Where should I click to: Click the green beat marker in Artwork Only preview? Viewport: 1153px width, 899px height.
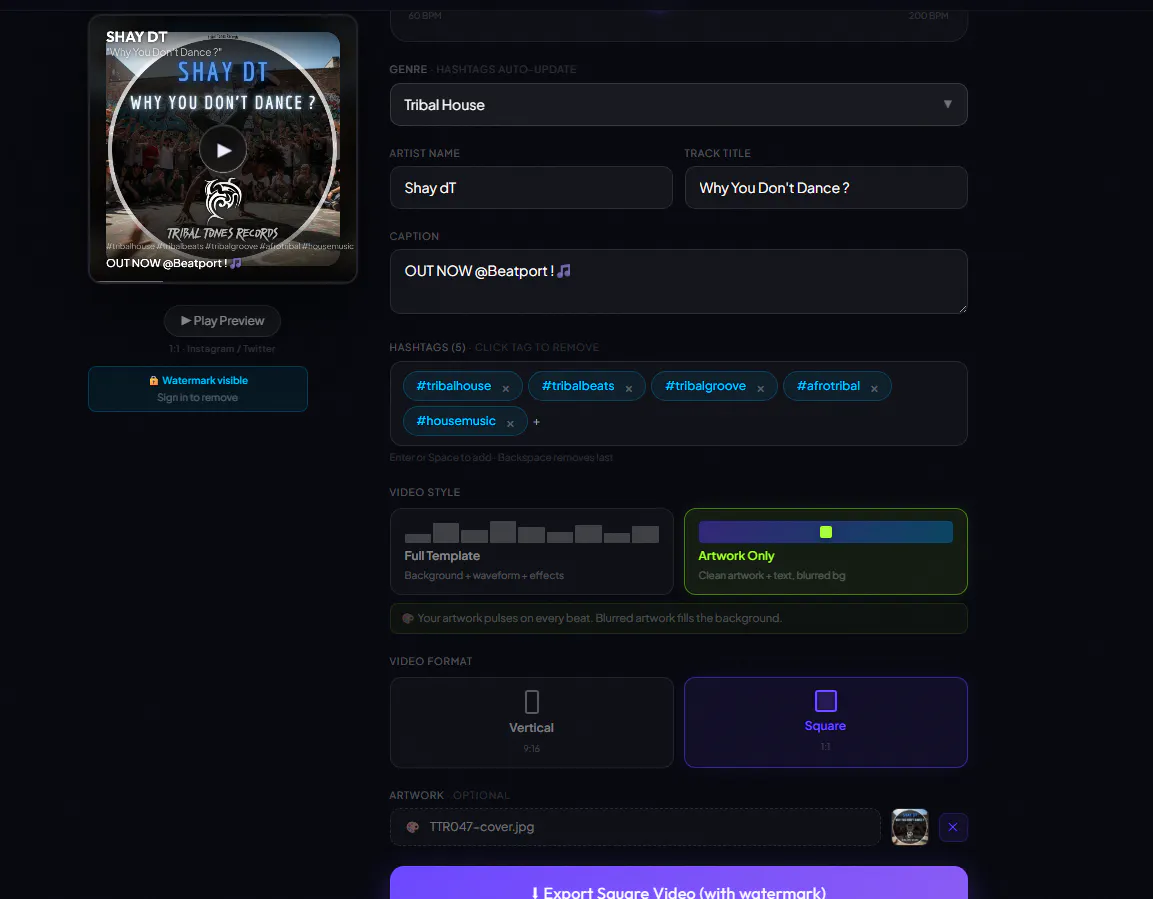pyautogui.click(x=826, y=532)
